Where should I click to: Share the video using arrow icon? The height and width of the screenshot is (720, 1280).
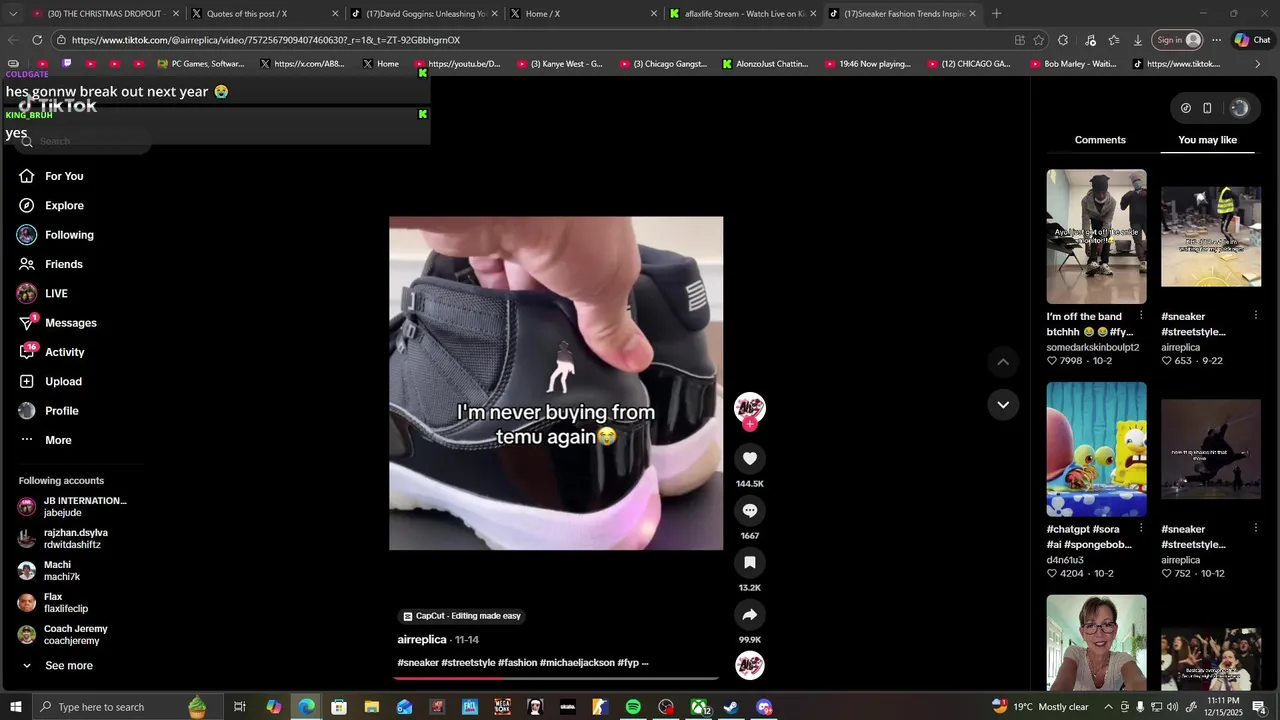pos(749,614)
